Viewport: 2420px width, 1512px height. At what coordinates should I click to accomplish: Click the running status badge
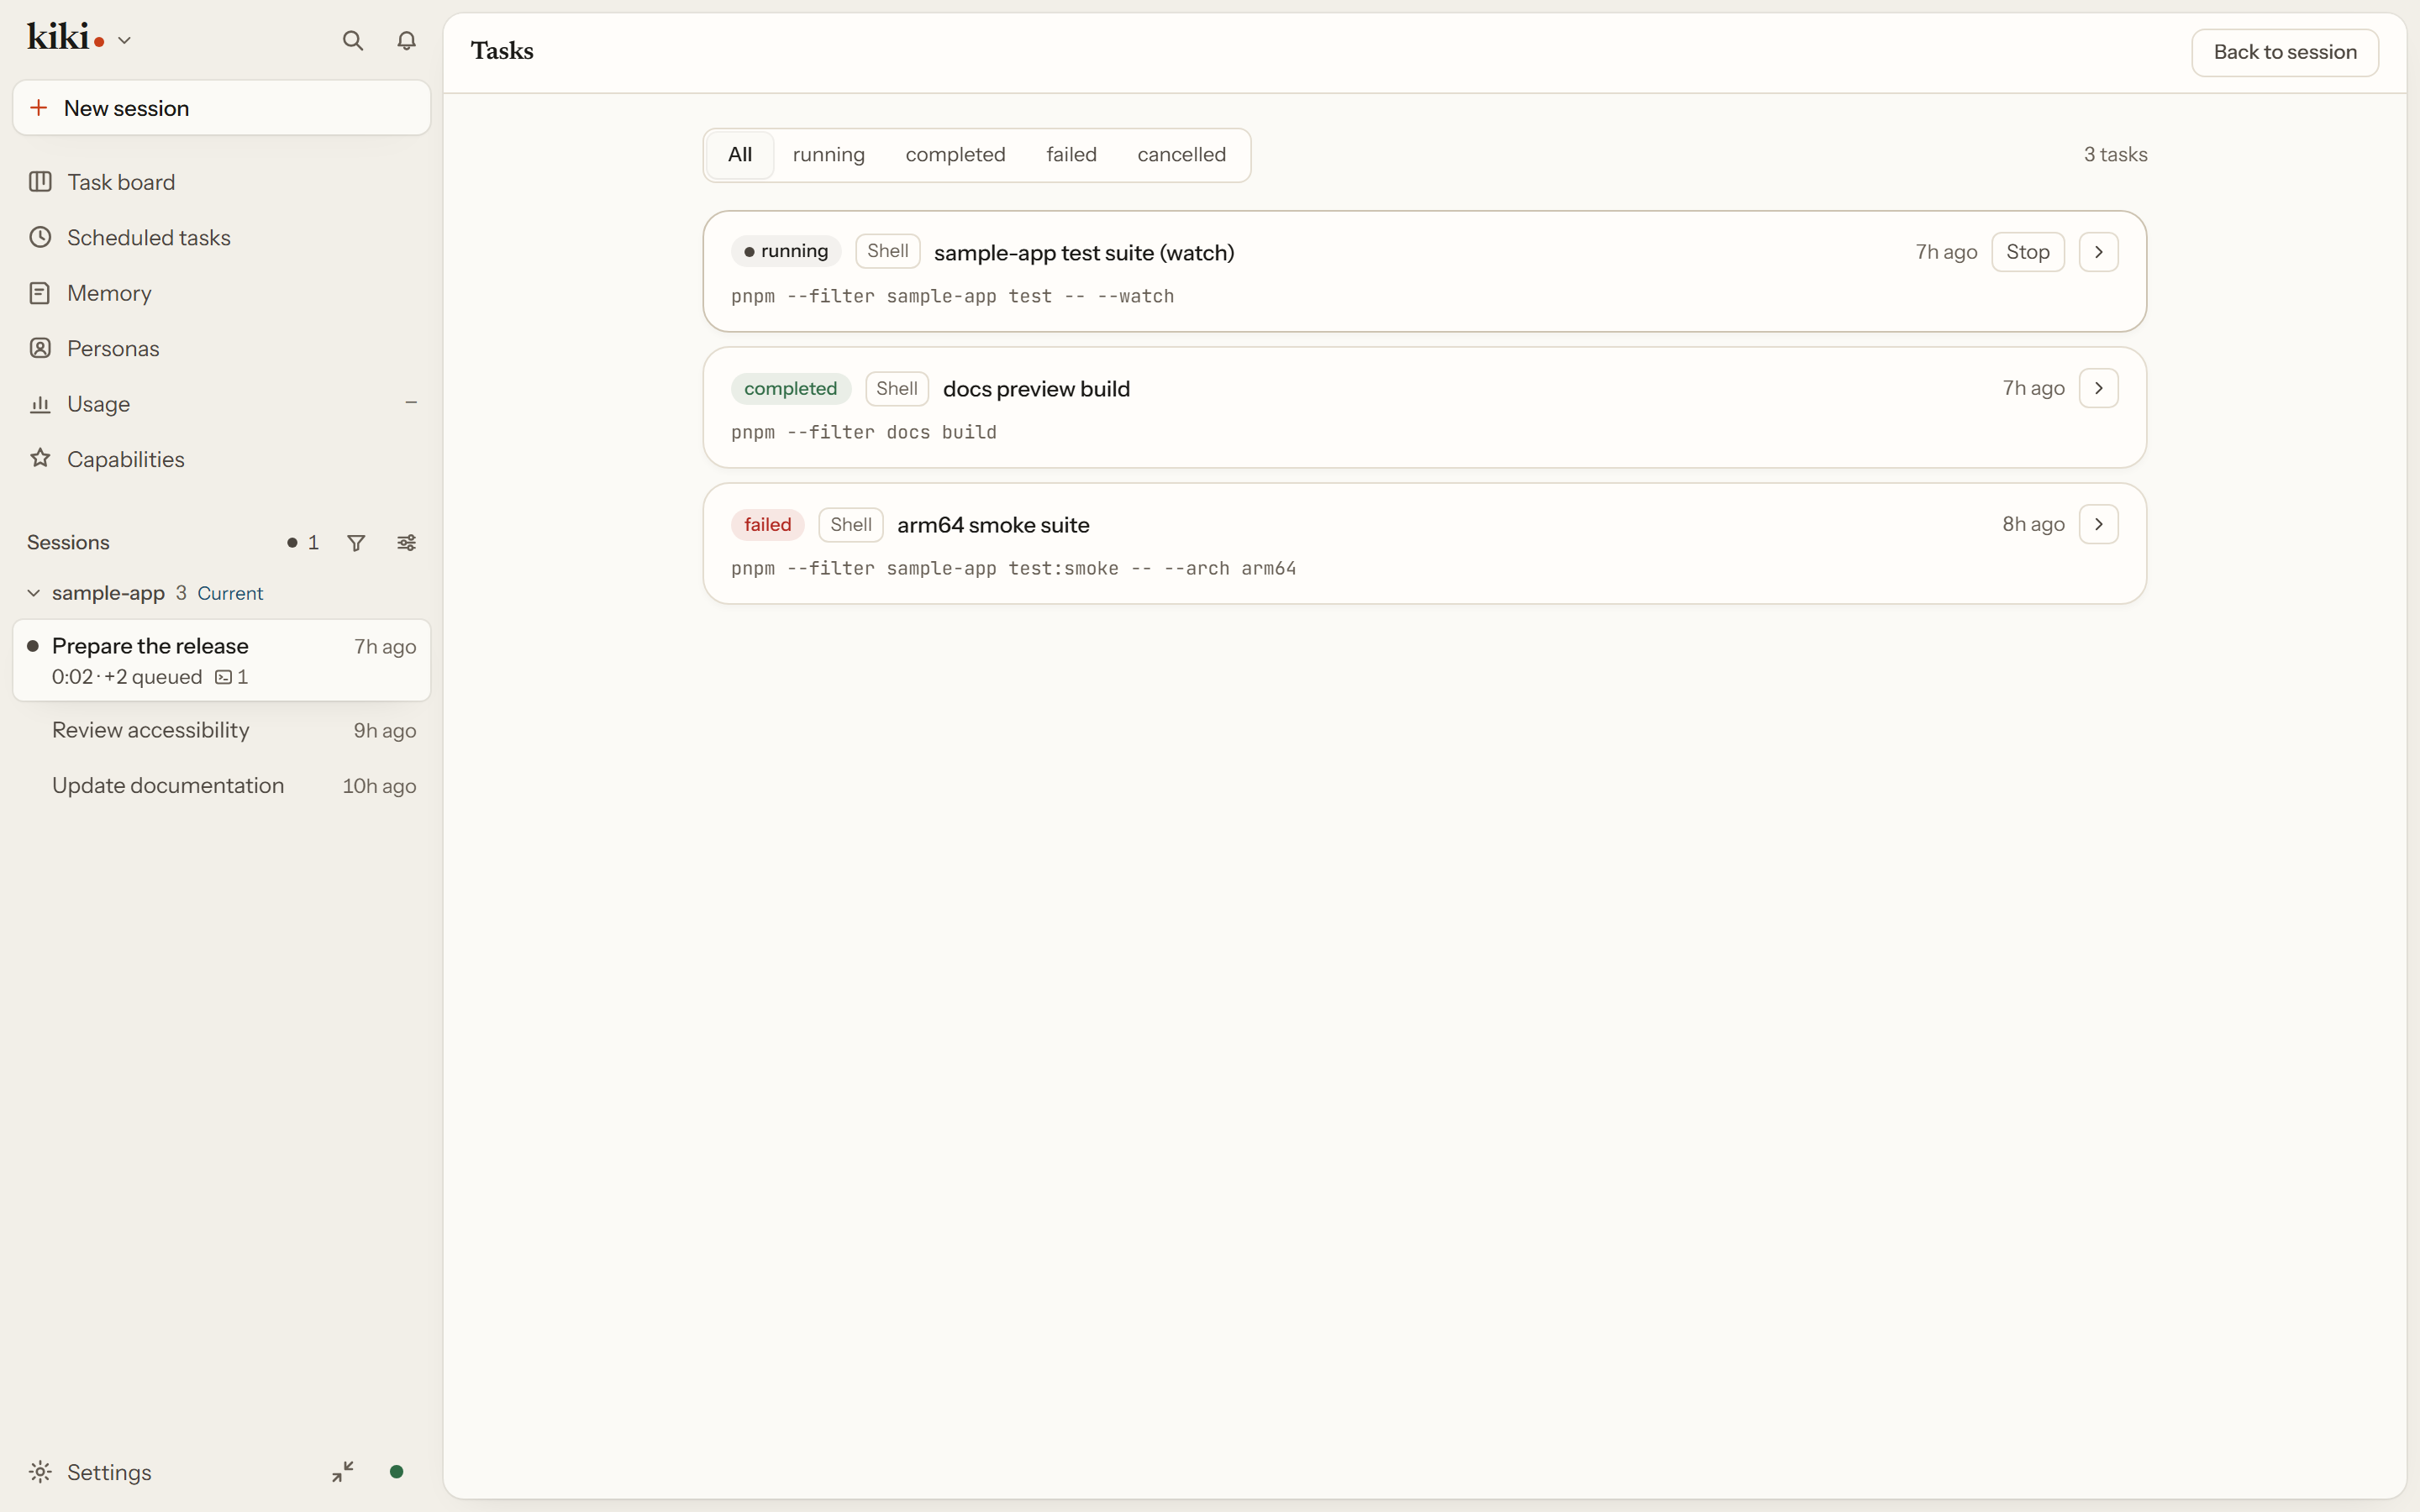(786, 251)
